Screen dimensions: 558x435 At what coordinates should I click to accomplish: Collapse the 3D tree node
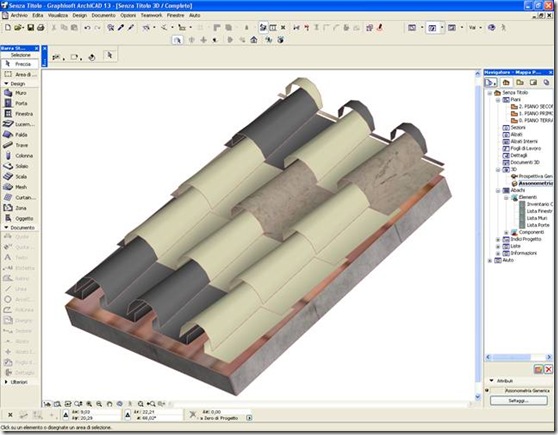tap(498, 170)
